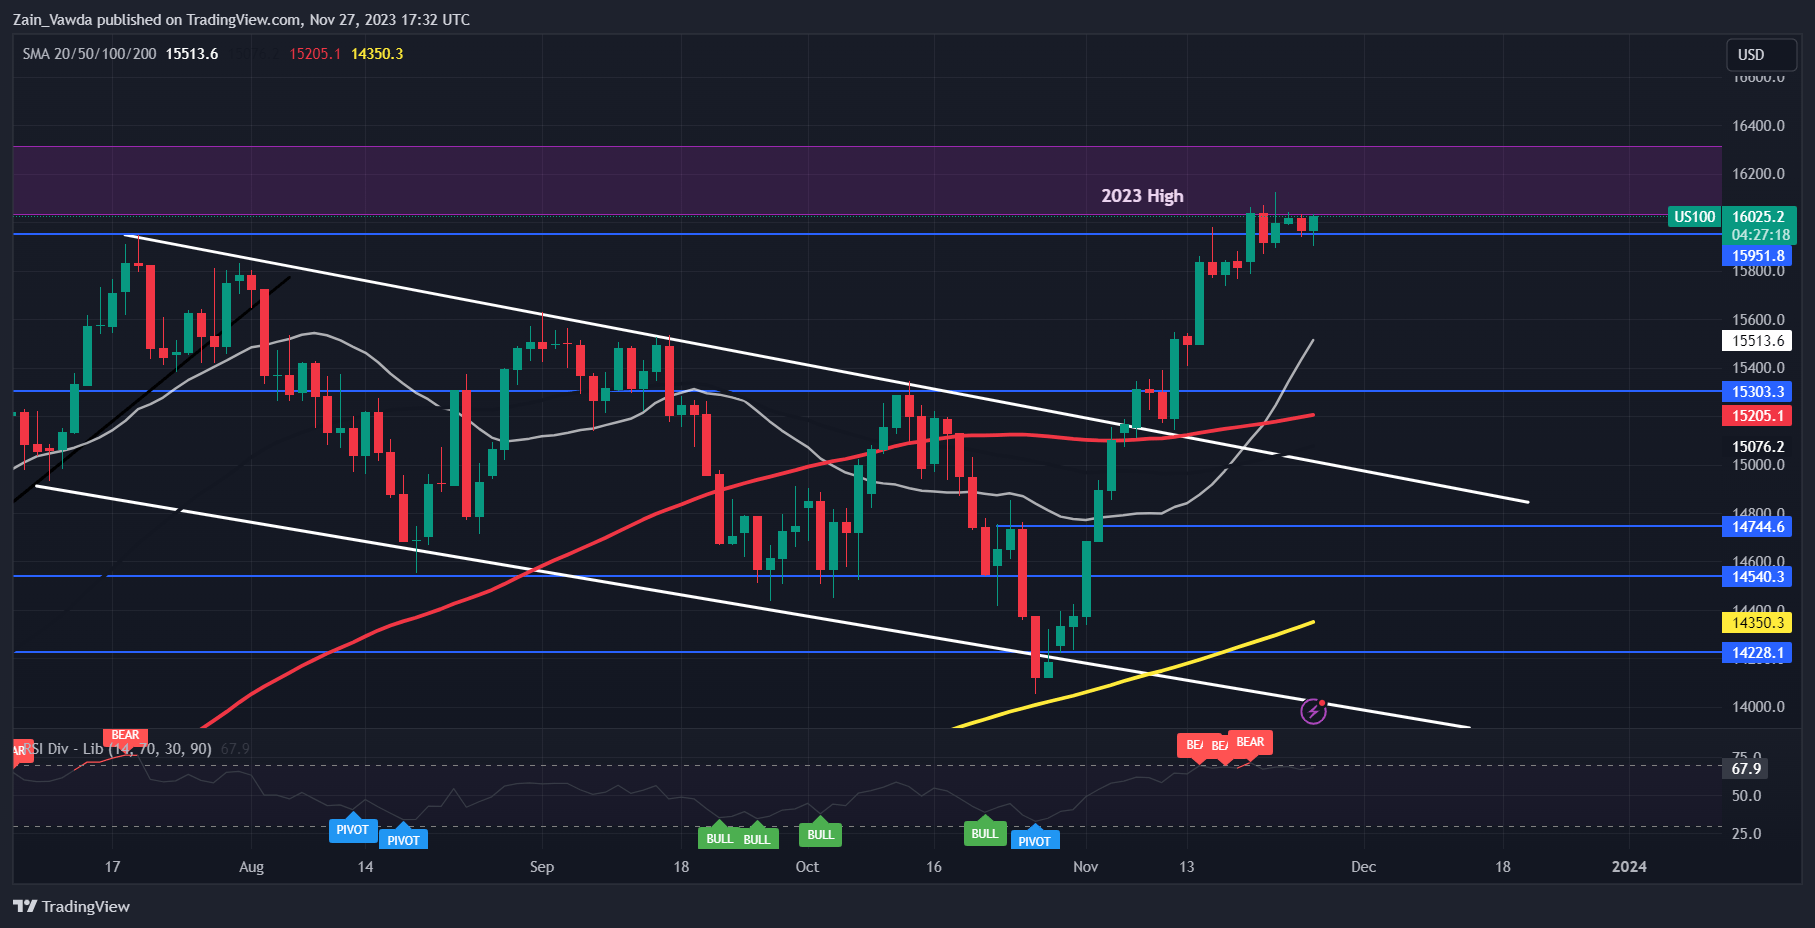Click the 15076.2 price-axis value
The image size is (1815, 928).
[x=1757, y=447]
